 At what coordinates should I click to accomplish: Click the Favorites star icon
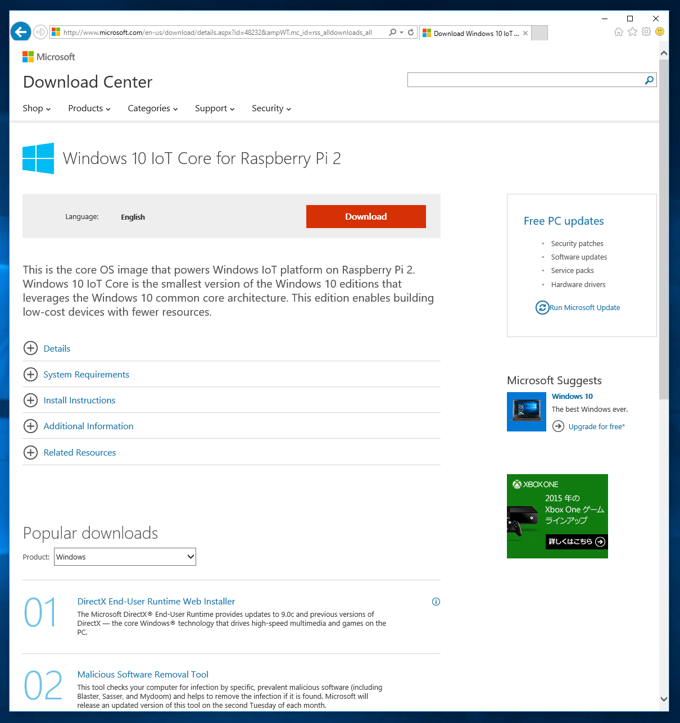[x=633, y=32]
